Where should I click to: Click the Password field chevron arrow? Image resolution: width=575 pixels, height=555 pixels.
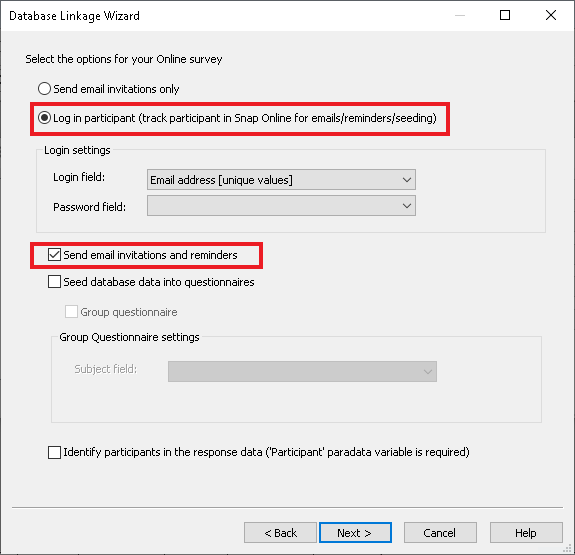pos(407,206)
